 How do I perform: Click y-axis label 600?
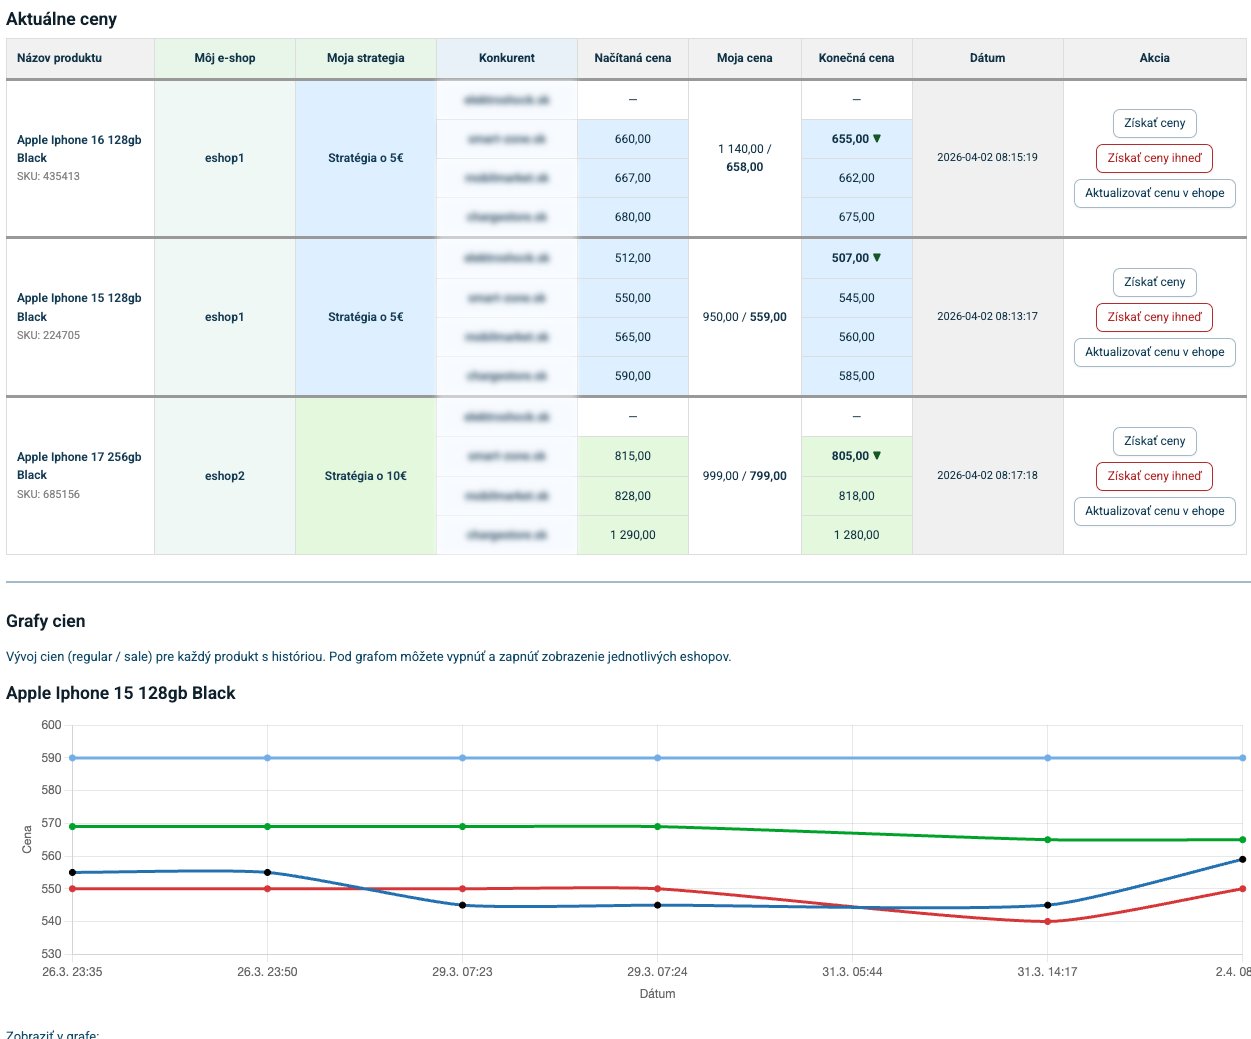[51, 725]
